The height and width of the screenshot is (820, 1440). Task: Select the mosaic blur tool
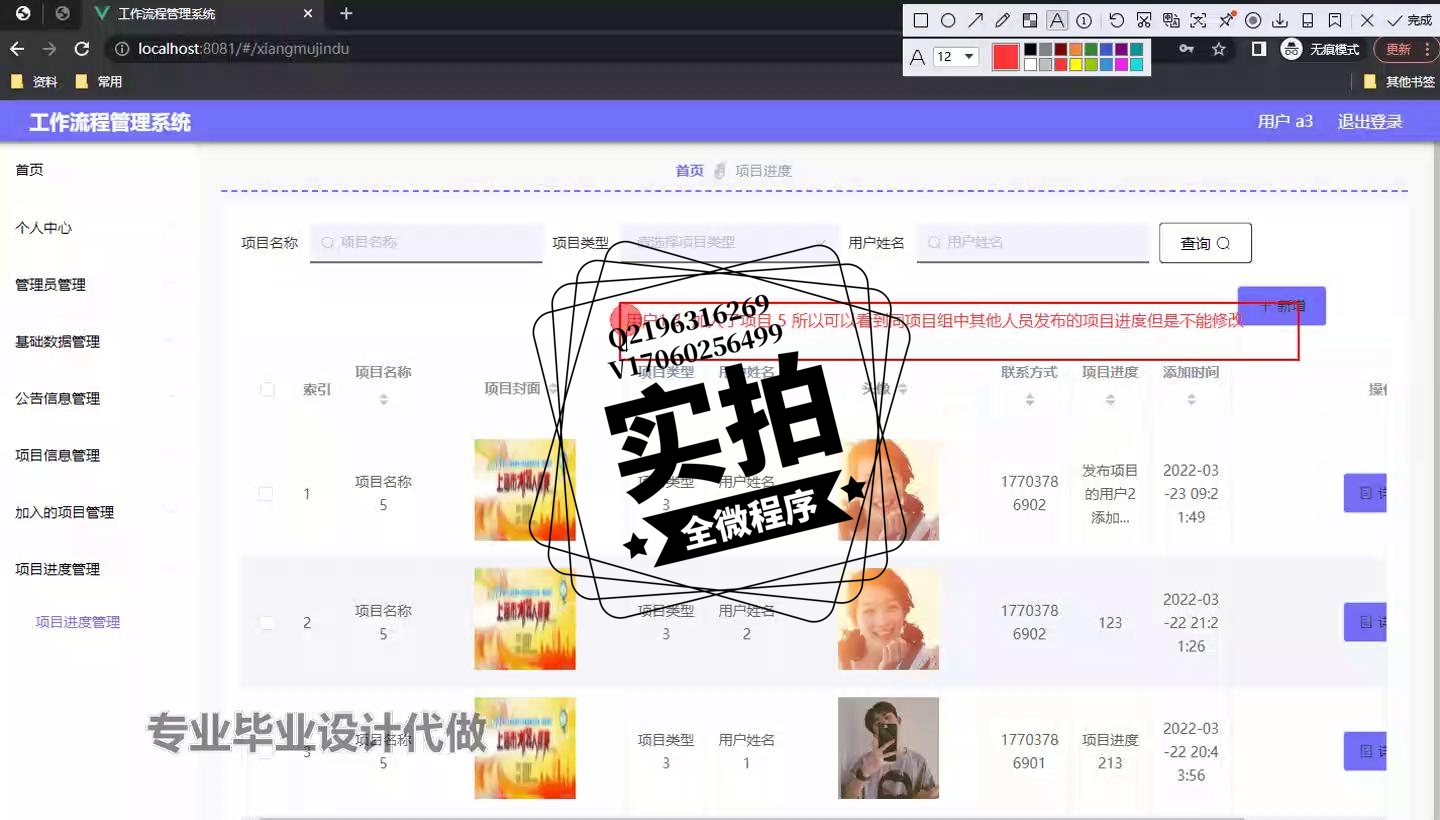1030,20
